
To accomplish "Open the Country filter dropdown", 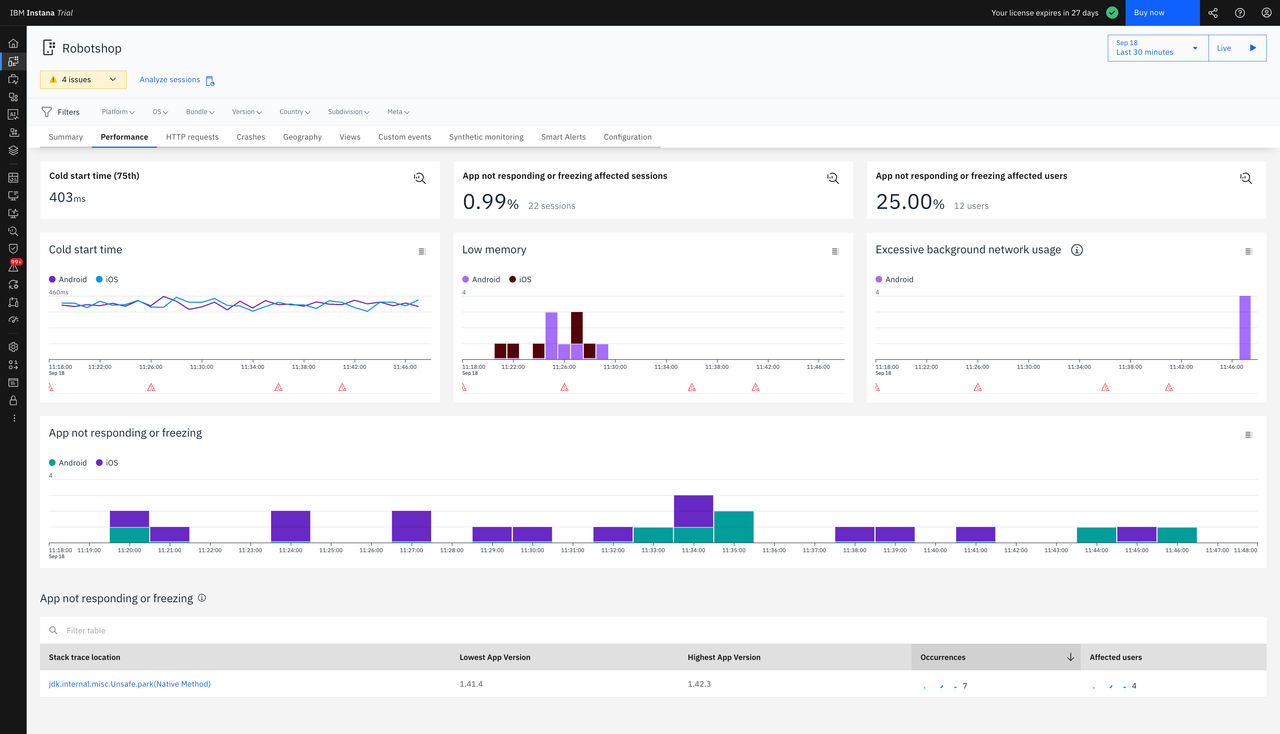I will click(294, 112).
